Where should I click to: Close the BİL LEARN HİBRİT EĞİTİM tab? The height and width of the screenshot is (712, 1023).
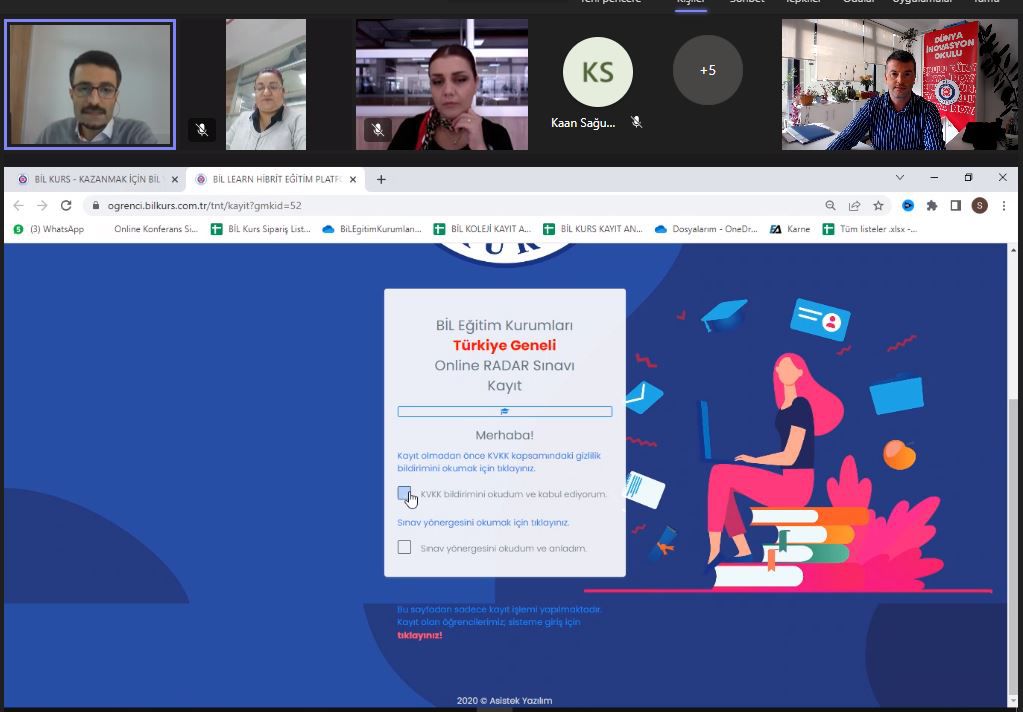point(353,179)
